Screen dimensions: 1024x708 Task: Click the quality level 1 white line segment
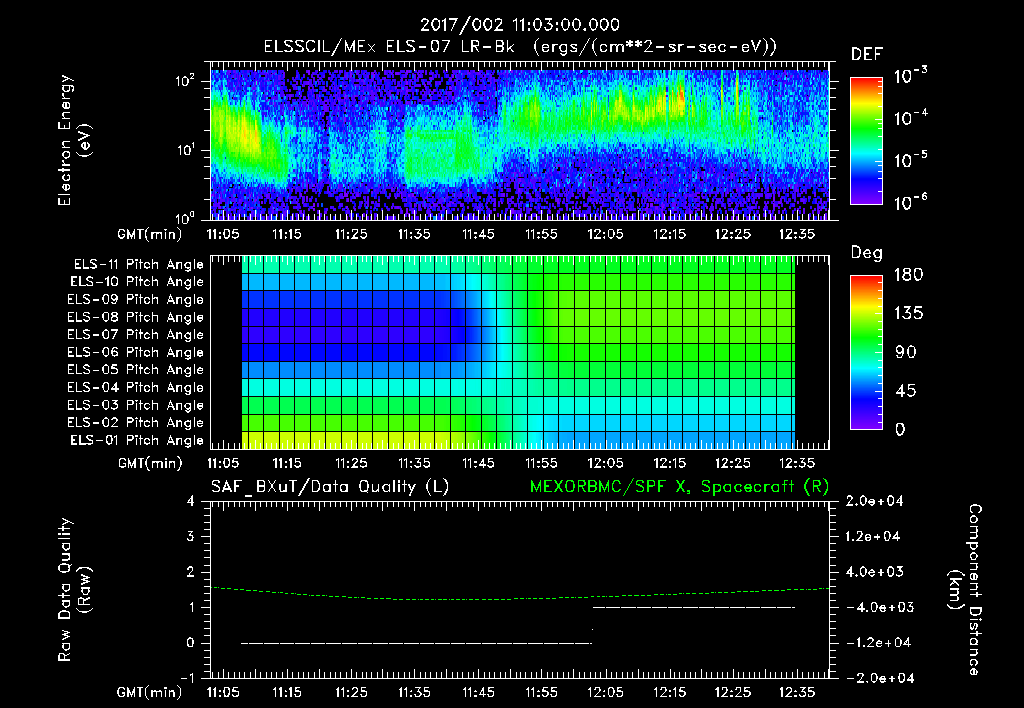click(x=694, y=607)
